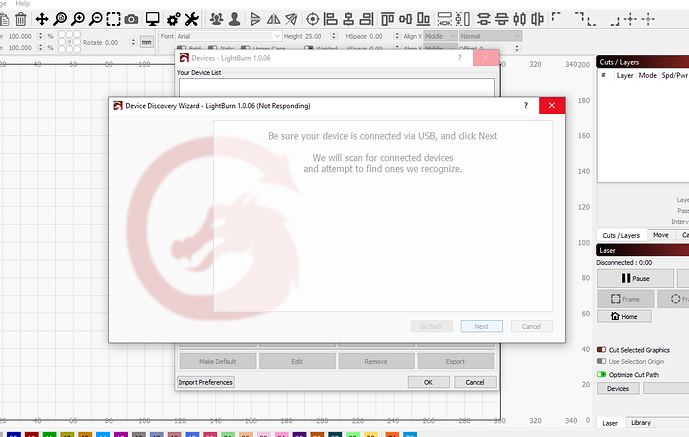Click Go Back in the wizard
Screen dimensions: 689x437
click(431, 326)
